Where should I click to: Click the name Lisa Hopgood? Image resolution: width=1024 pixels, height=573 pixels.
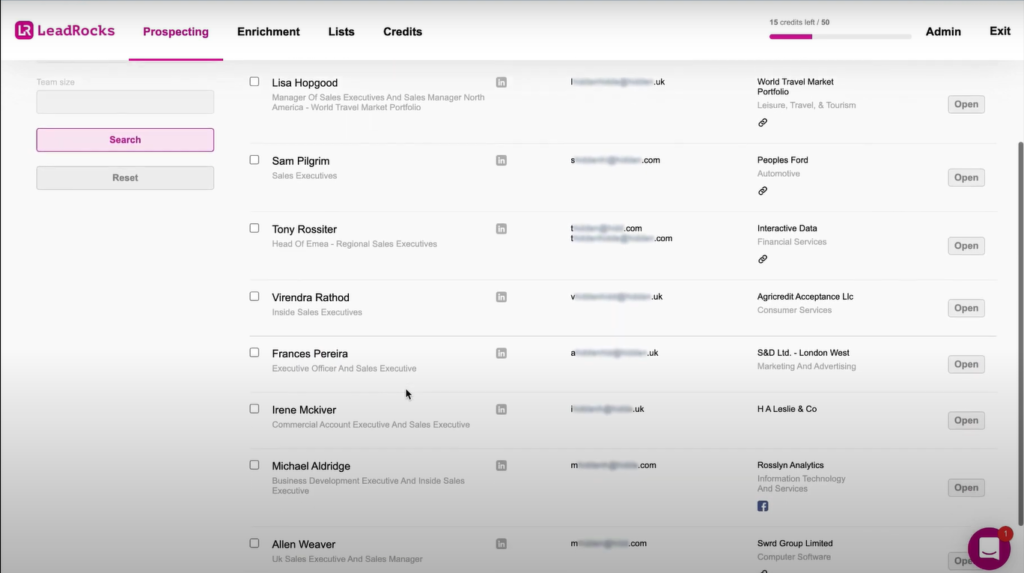304,83
